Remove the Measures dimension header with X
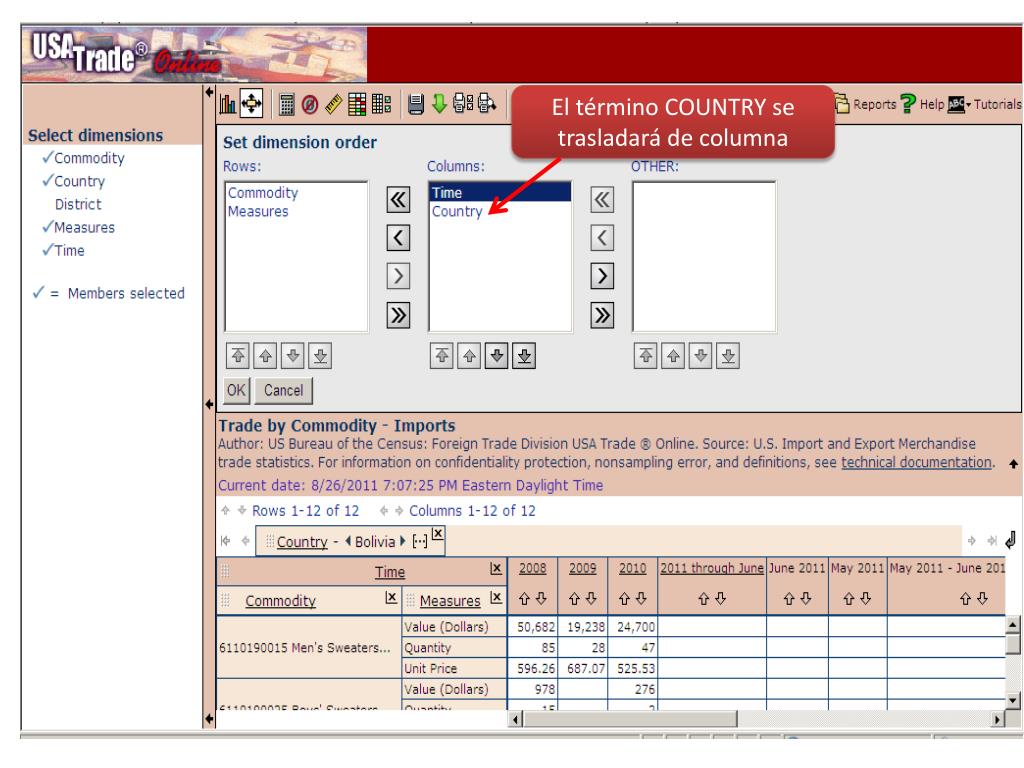Viewport: 1024px width, 768px height. pos(496,598)
